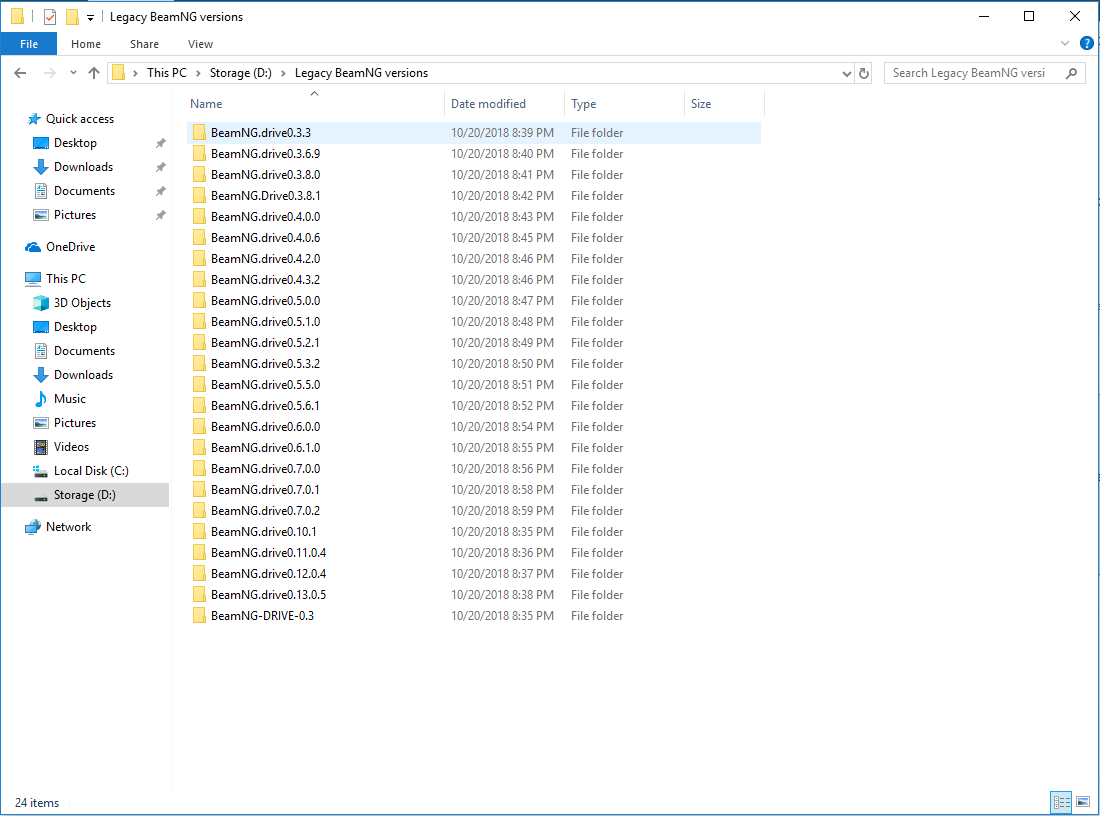1100x816 pixels.
Task: Open Local Disk (C:) in navigation pane
Action: point(91,471)
